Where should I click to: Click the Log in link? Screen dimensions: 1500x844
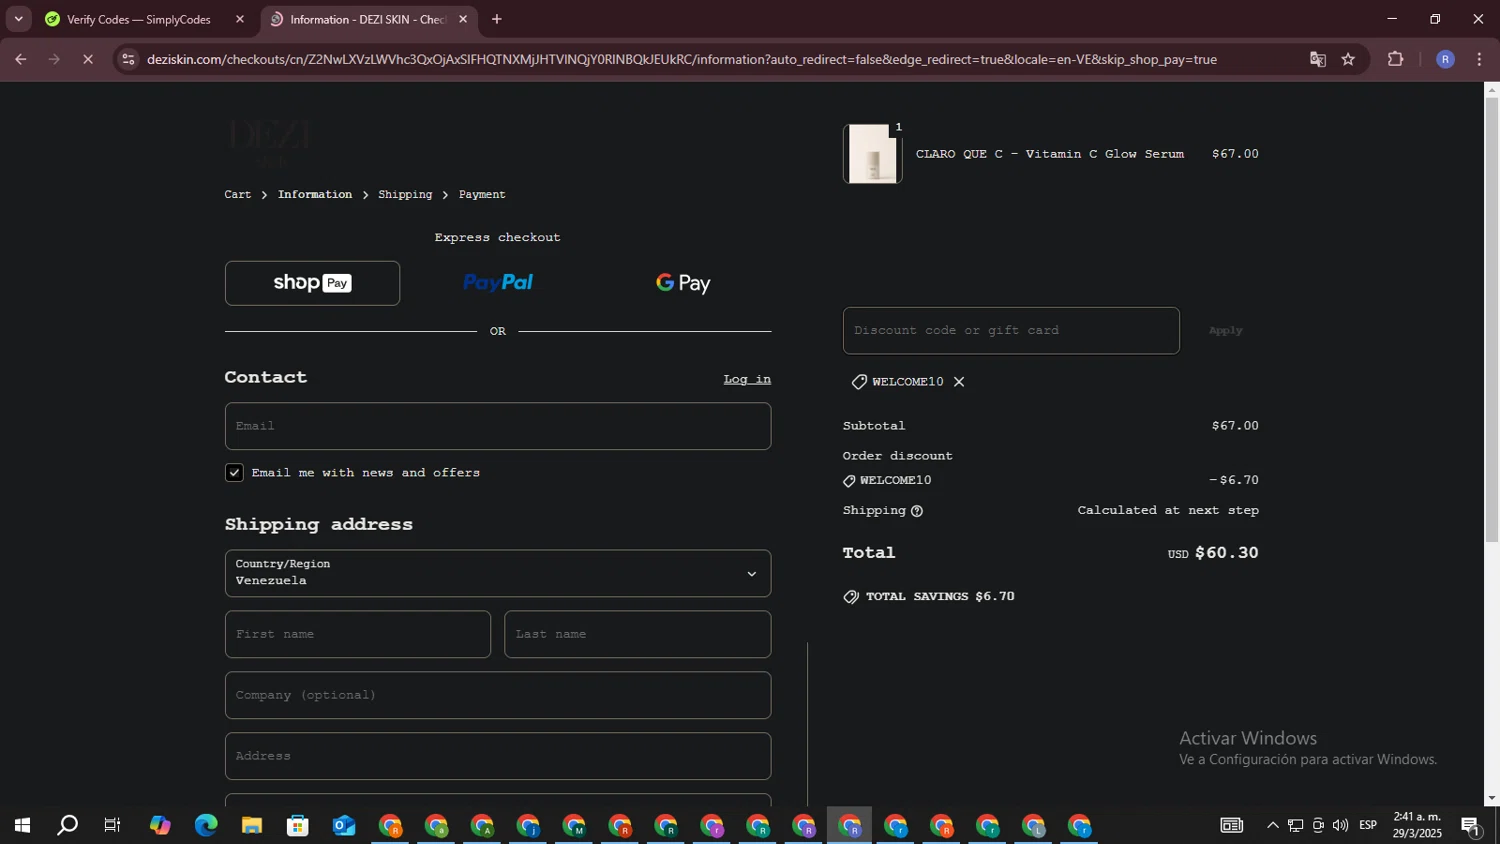(x=747, y=379)
